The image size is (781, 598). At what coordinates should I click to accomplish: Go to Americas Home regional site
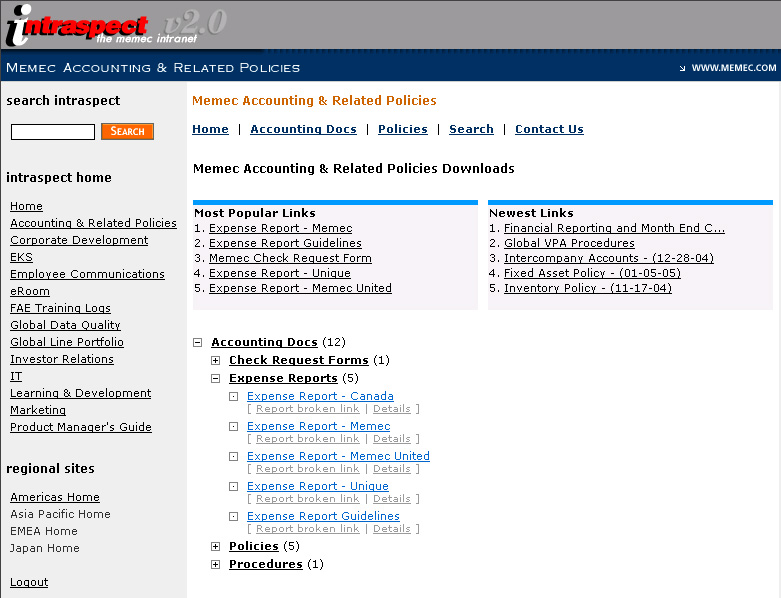[55, 497]
